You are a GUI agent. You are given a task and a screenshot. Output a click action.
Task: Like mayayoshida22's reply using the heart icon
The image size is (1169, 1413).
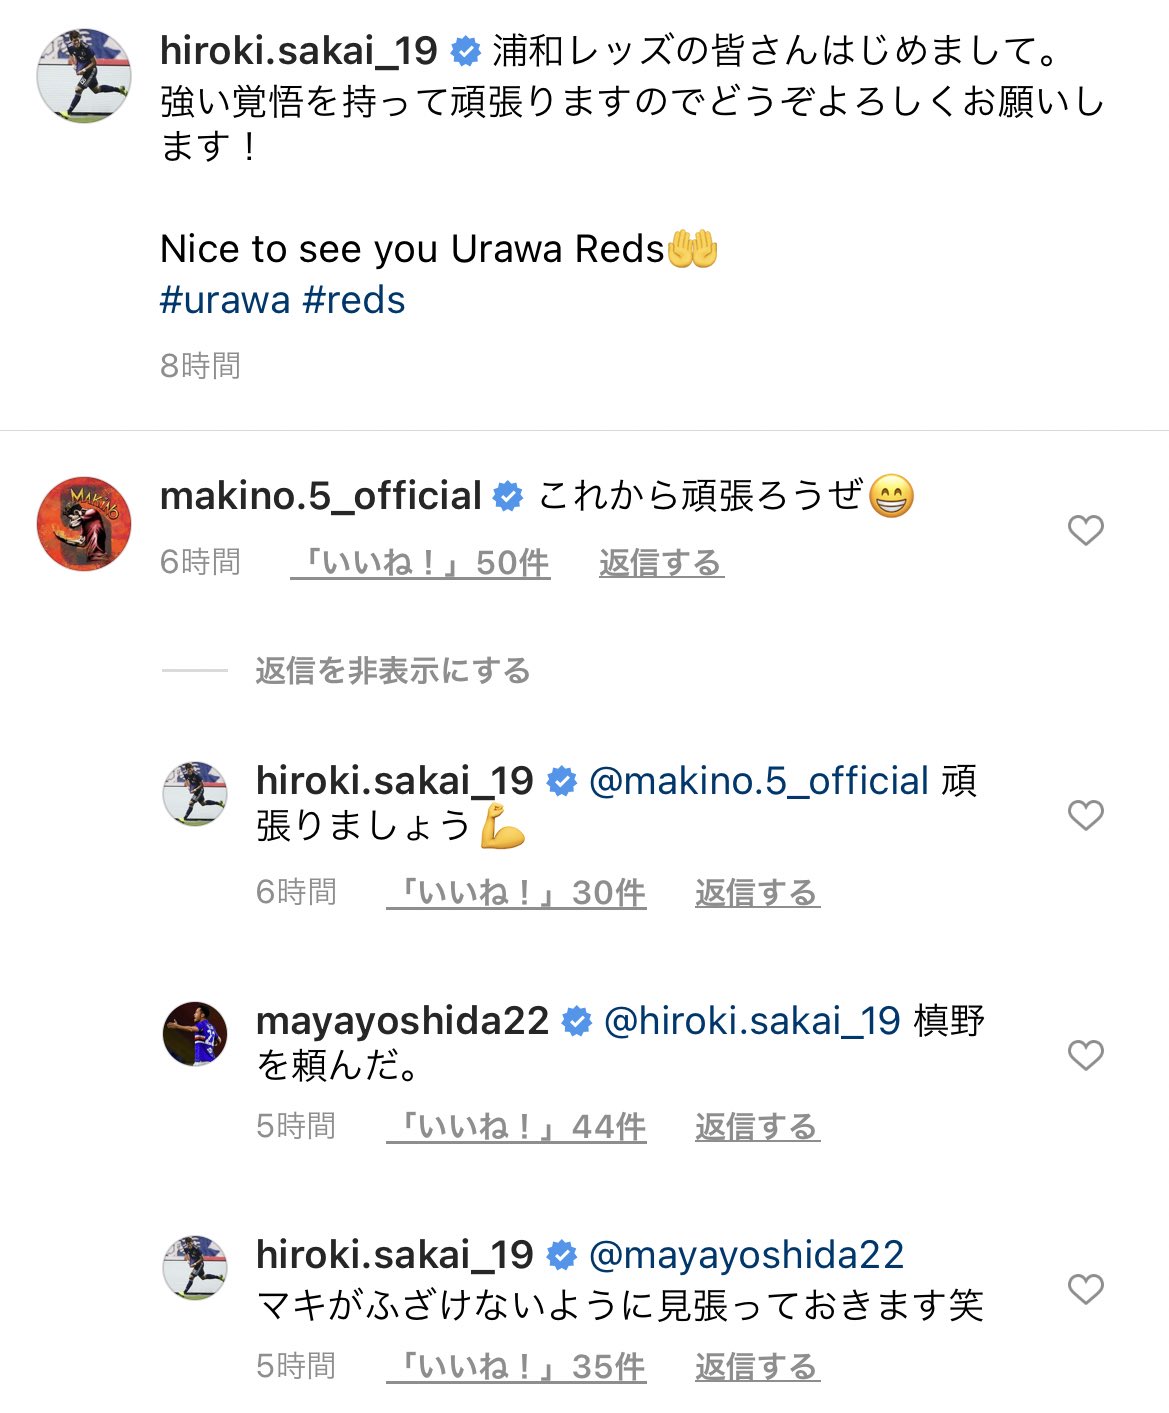click(x=1085, y=1055)
